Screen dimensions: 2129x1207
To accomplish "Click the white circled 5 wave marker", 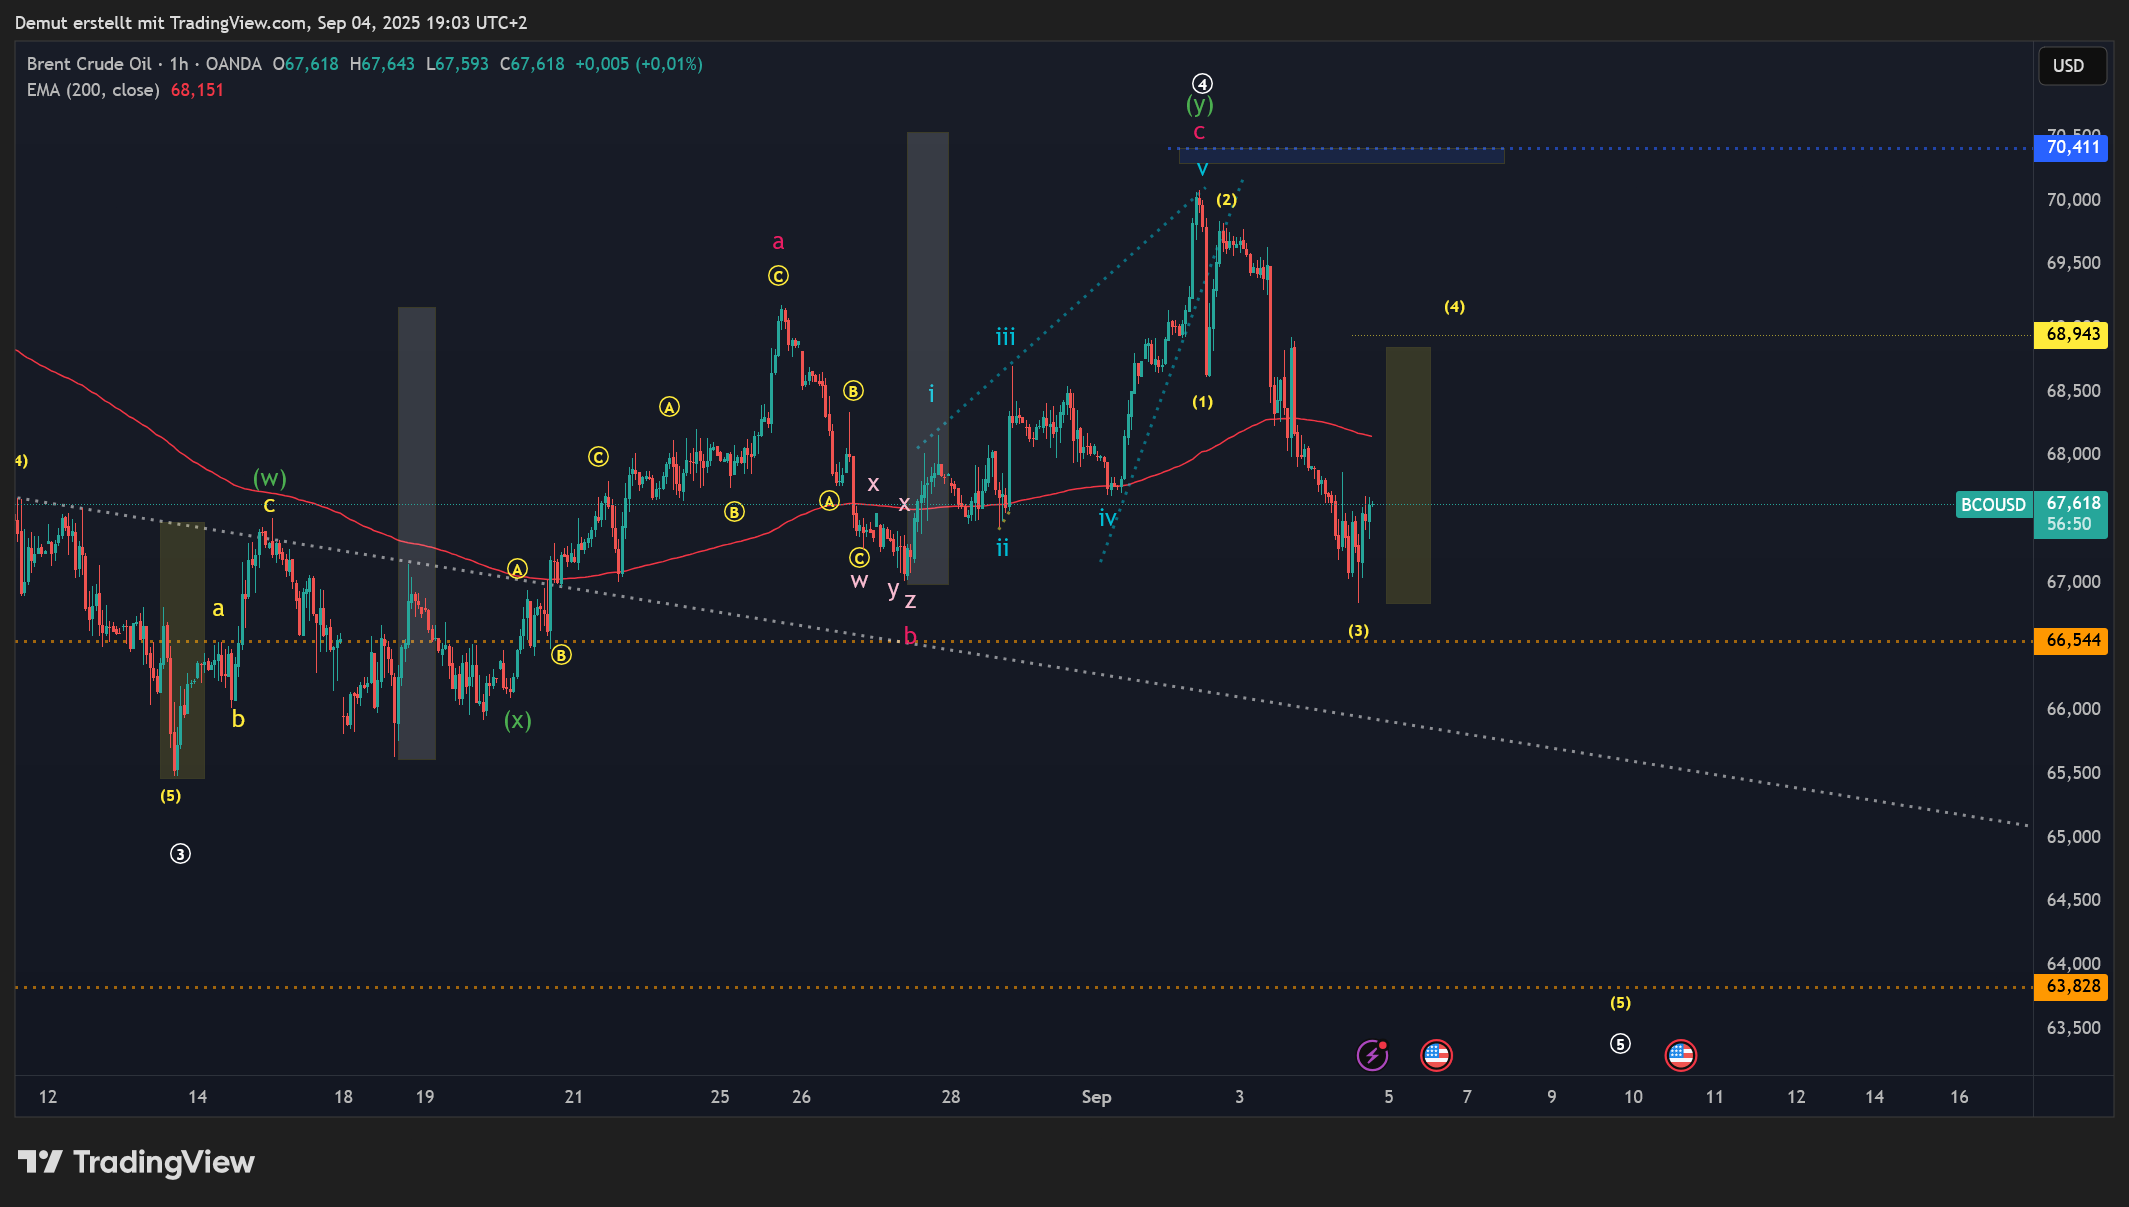I will [x=1620, y=1044].
